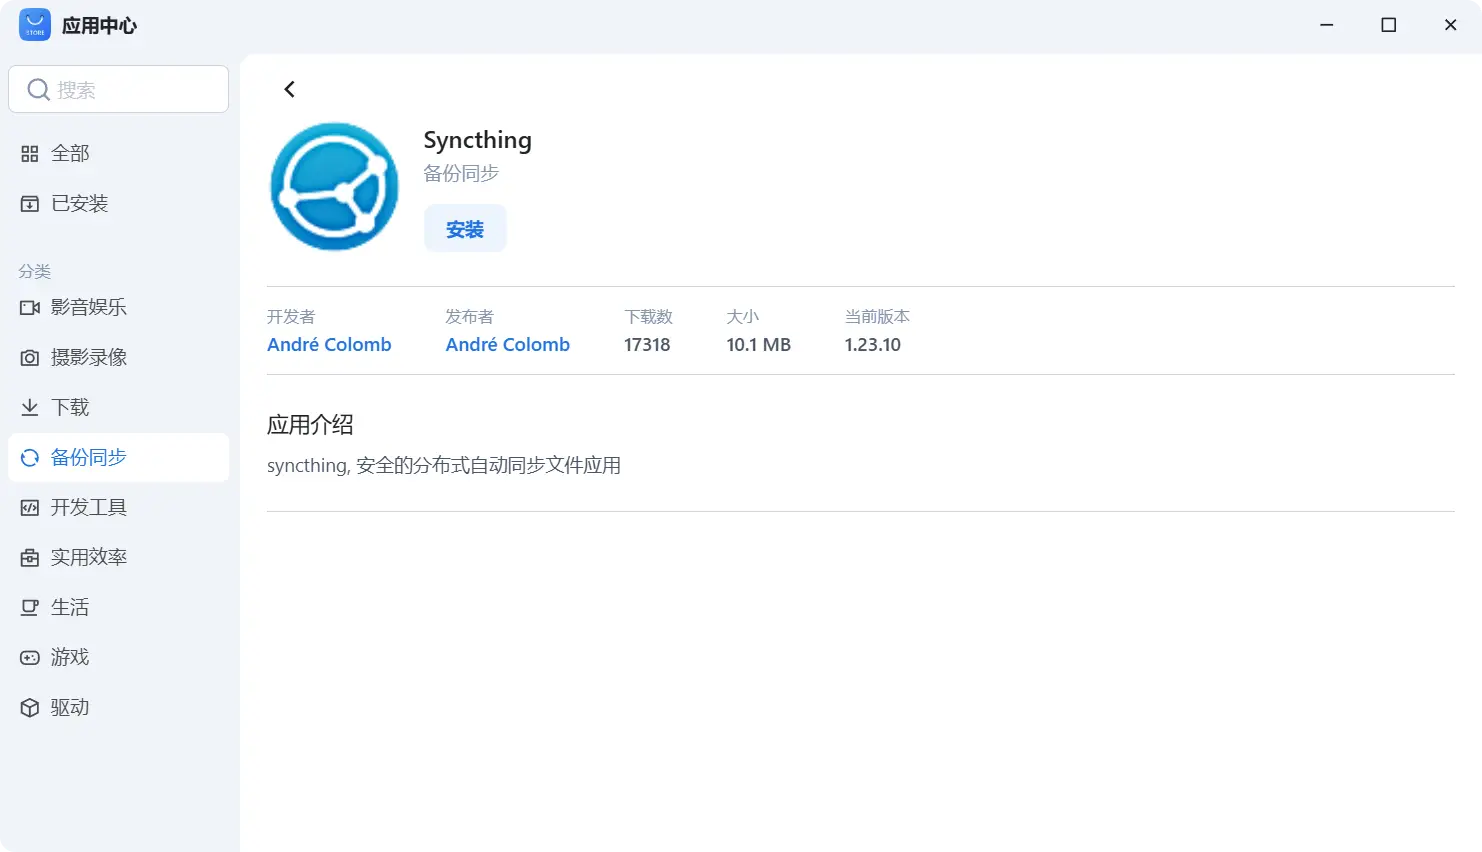
Task: Open publisher André Colomb link under 发布者
Action: [x=508, y=344]
